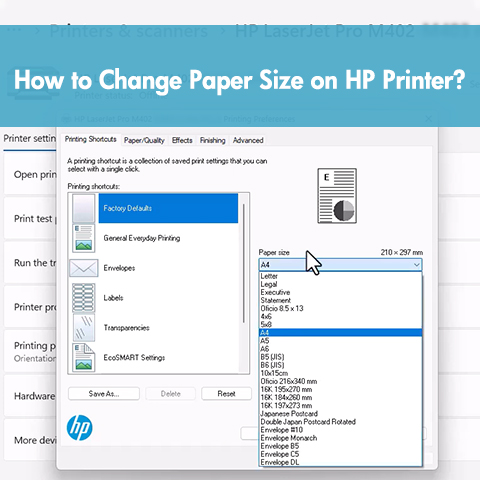Pick the Transparencies shortcut icon
Image resolution: width=480 pixels, height=480 pixels.
pyautogui.click(x=83, y=328)
